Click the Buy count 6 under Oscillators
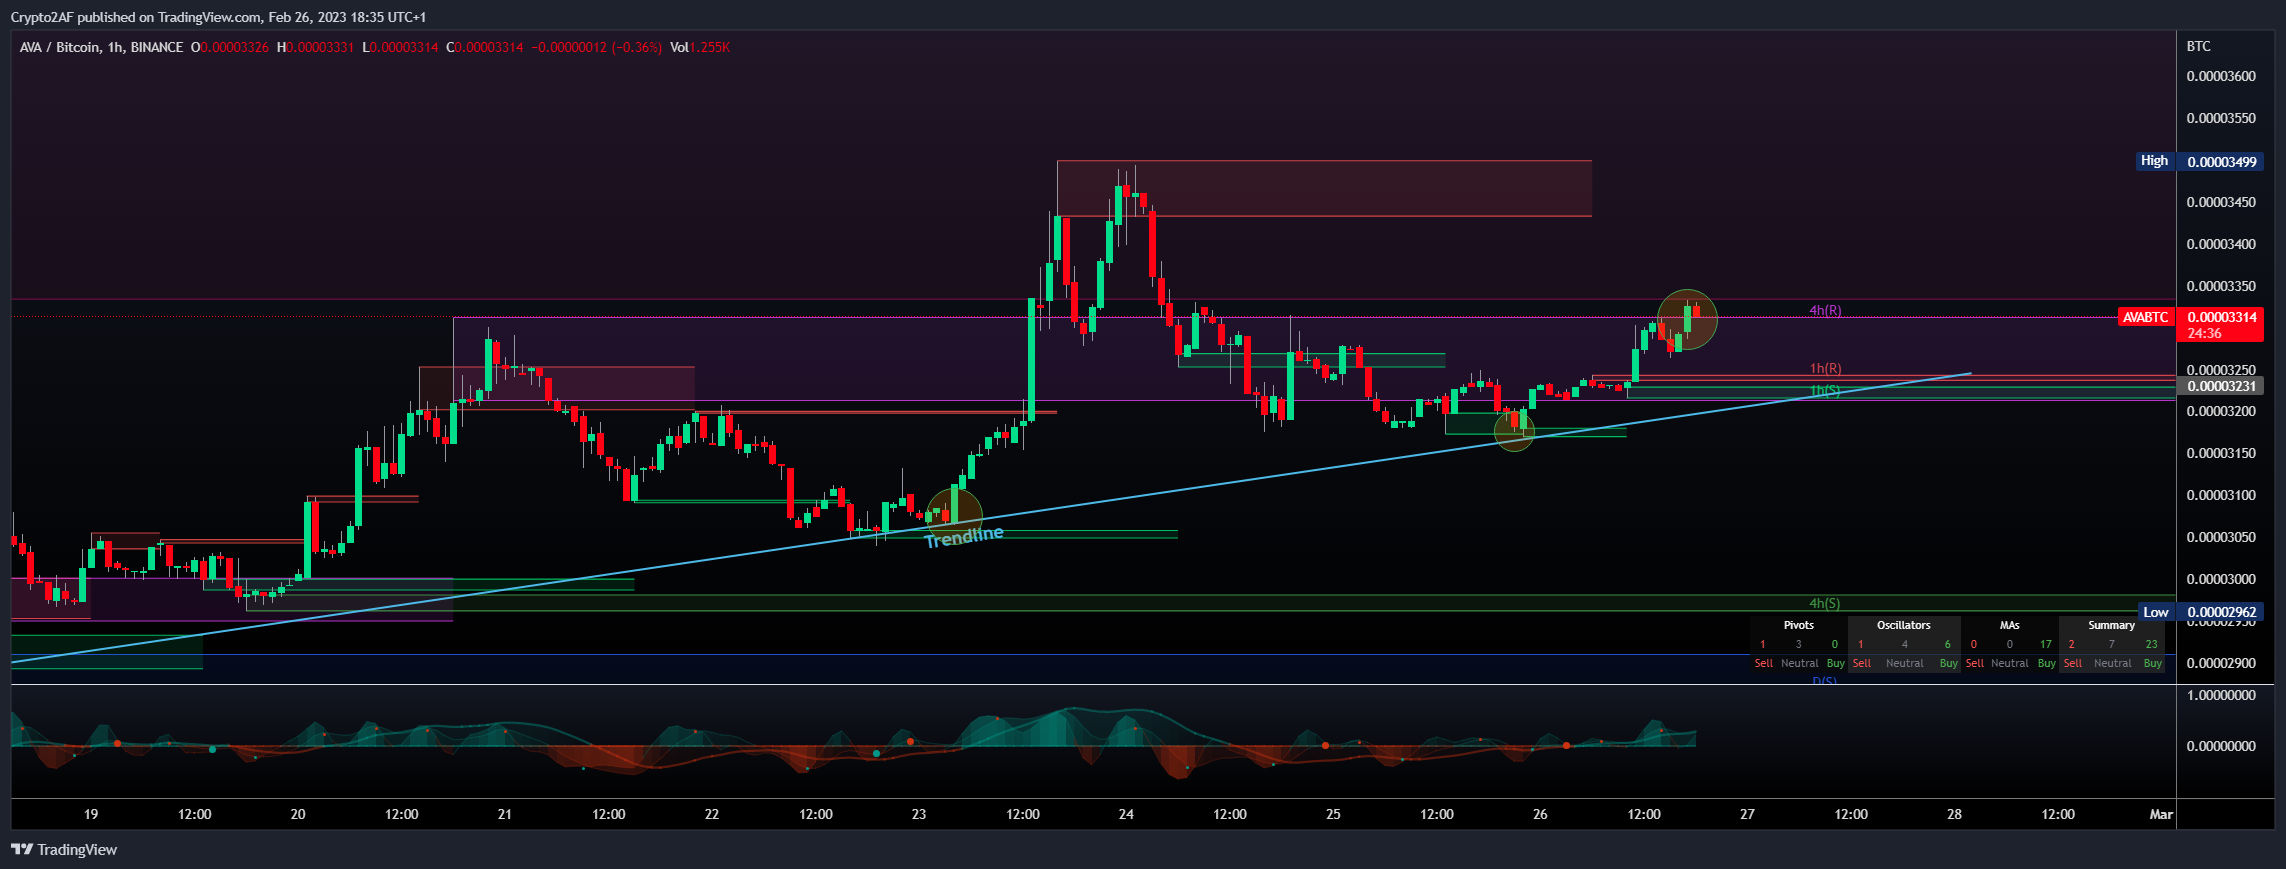Screen dimensions: 2286x869 (x=1947, y=644)
